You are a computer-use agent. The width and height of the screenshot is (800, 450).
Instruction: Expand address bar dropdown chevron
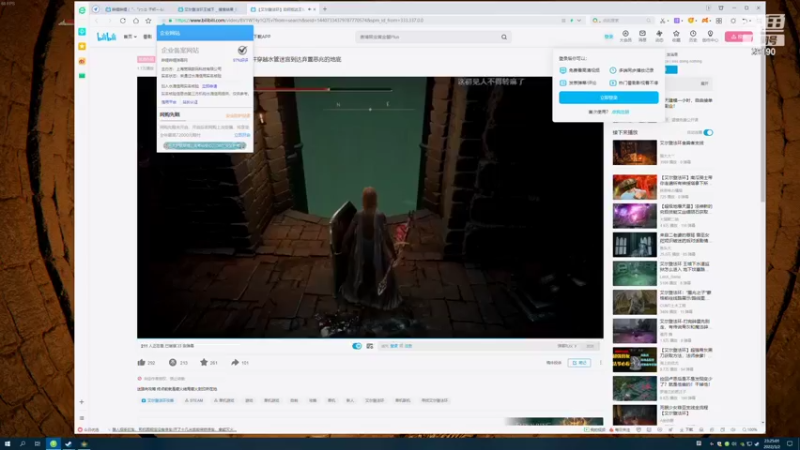click(579, 20)
